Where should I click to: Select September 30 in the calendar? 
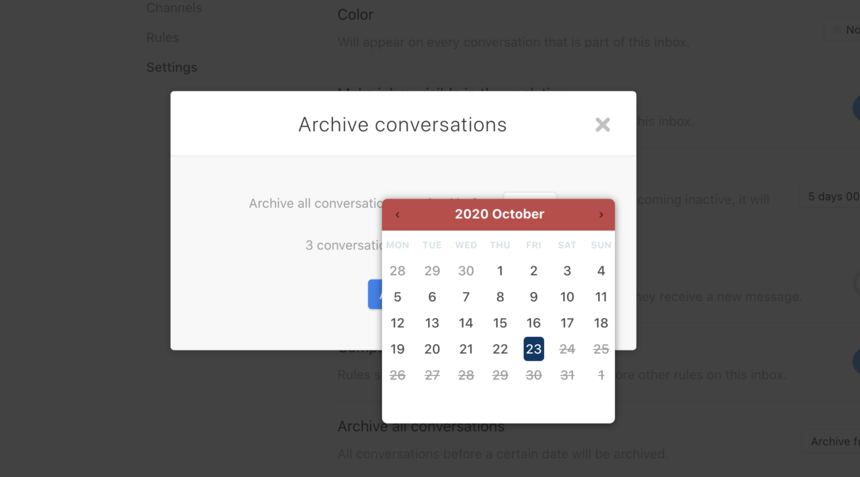(x=466, y=271)
